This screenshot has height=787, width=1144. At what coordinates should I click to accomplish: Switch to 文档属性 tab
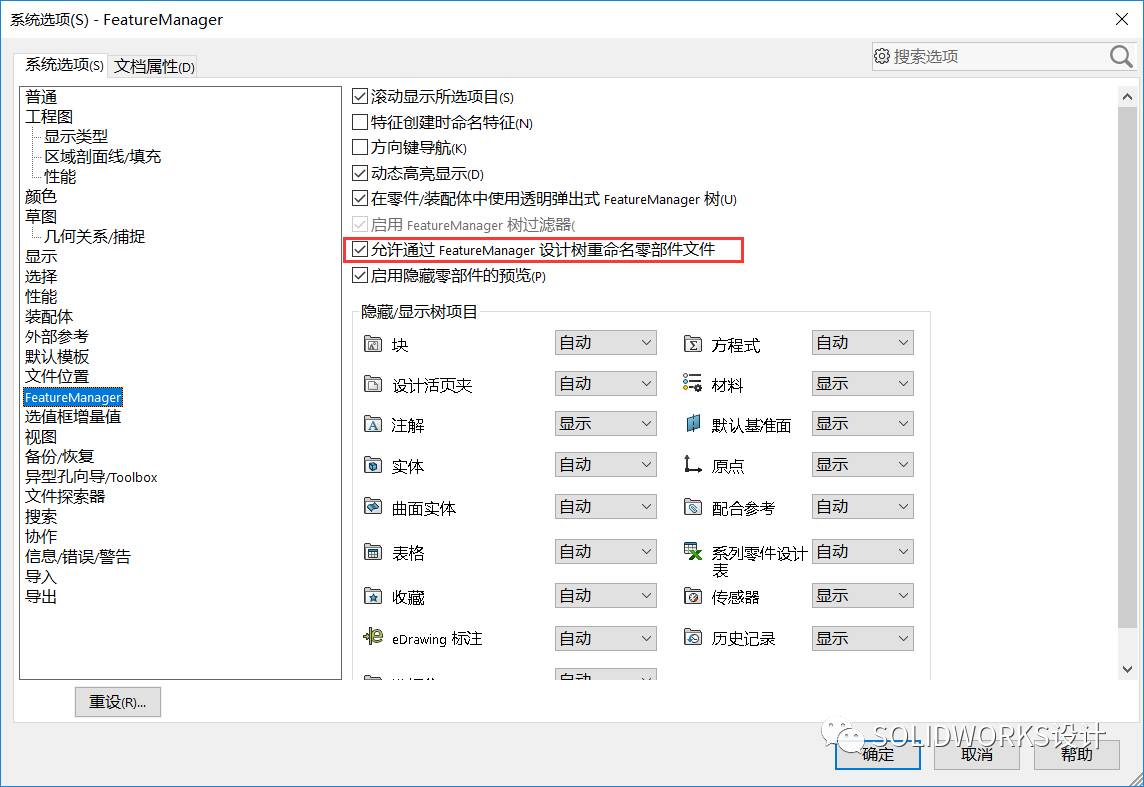click(x=154, y=66)
